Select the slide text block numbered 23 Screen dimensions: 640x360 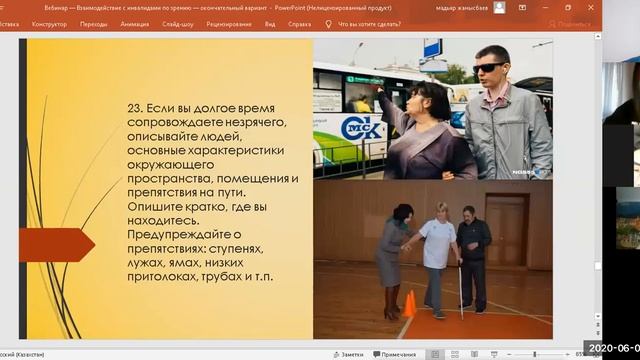pyautogui.click(x=213, y=193)
